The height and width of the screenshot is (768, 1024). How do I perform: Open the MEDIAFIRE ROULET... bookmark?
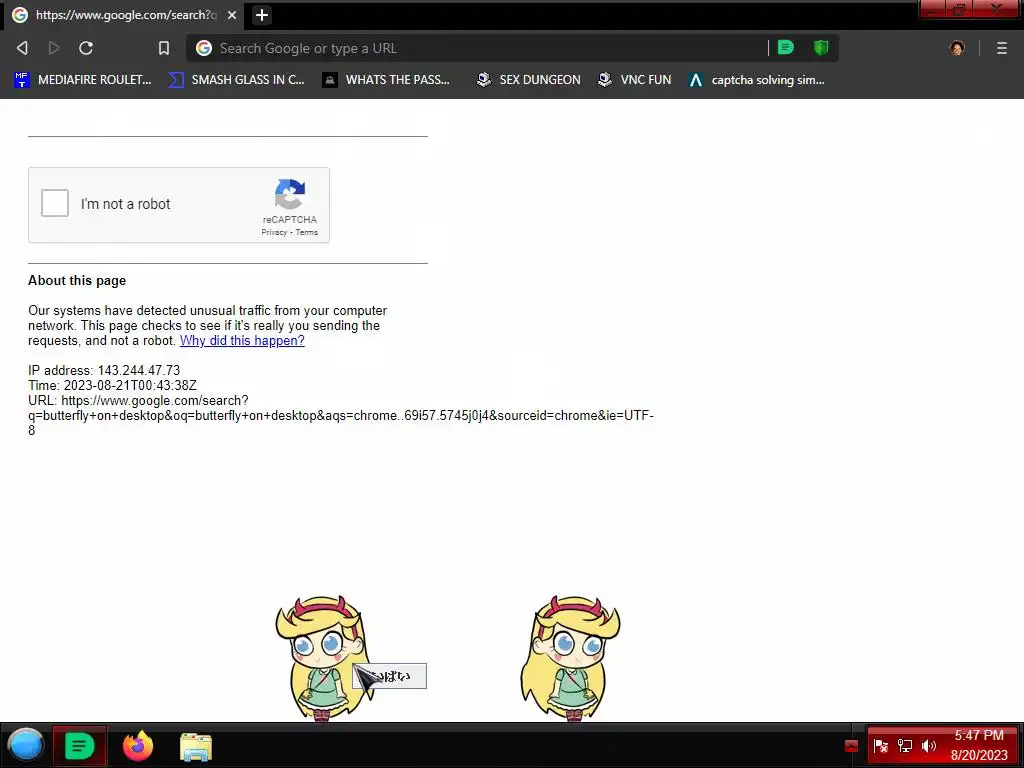83,80
